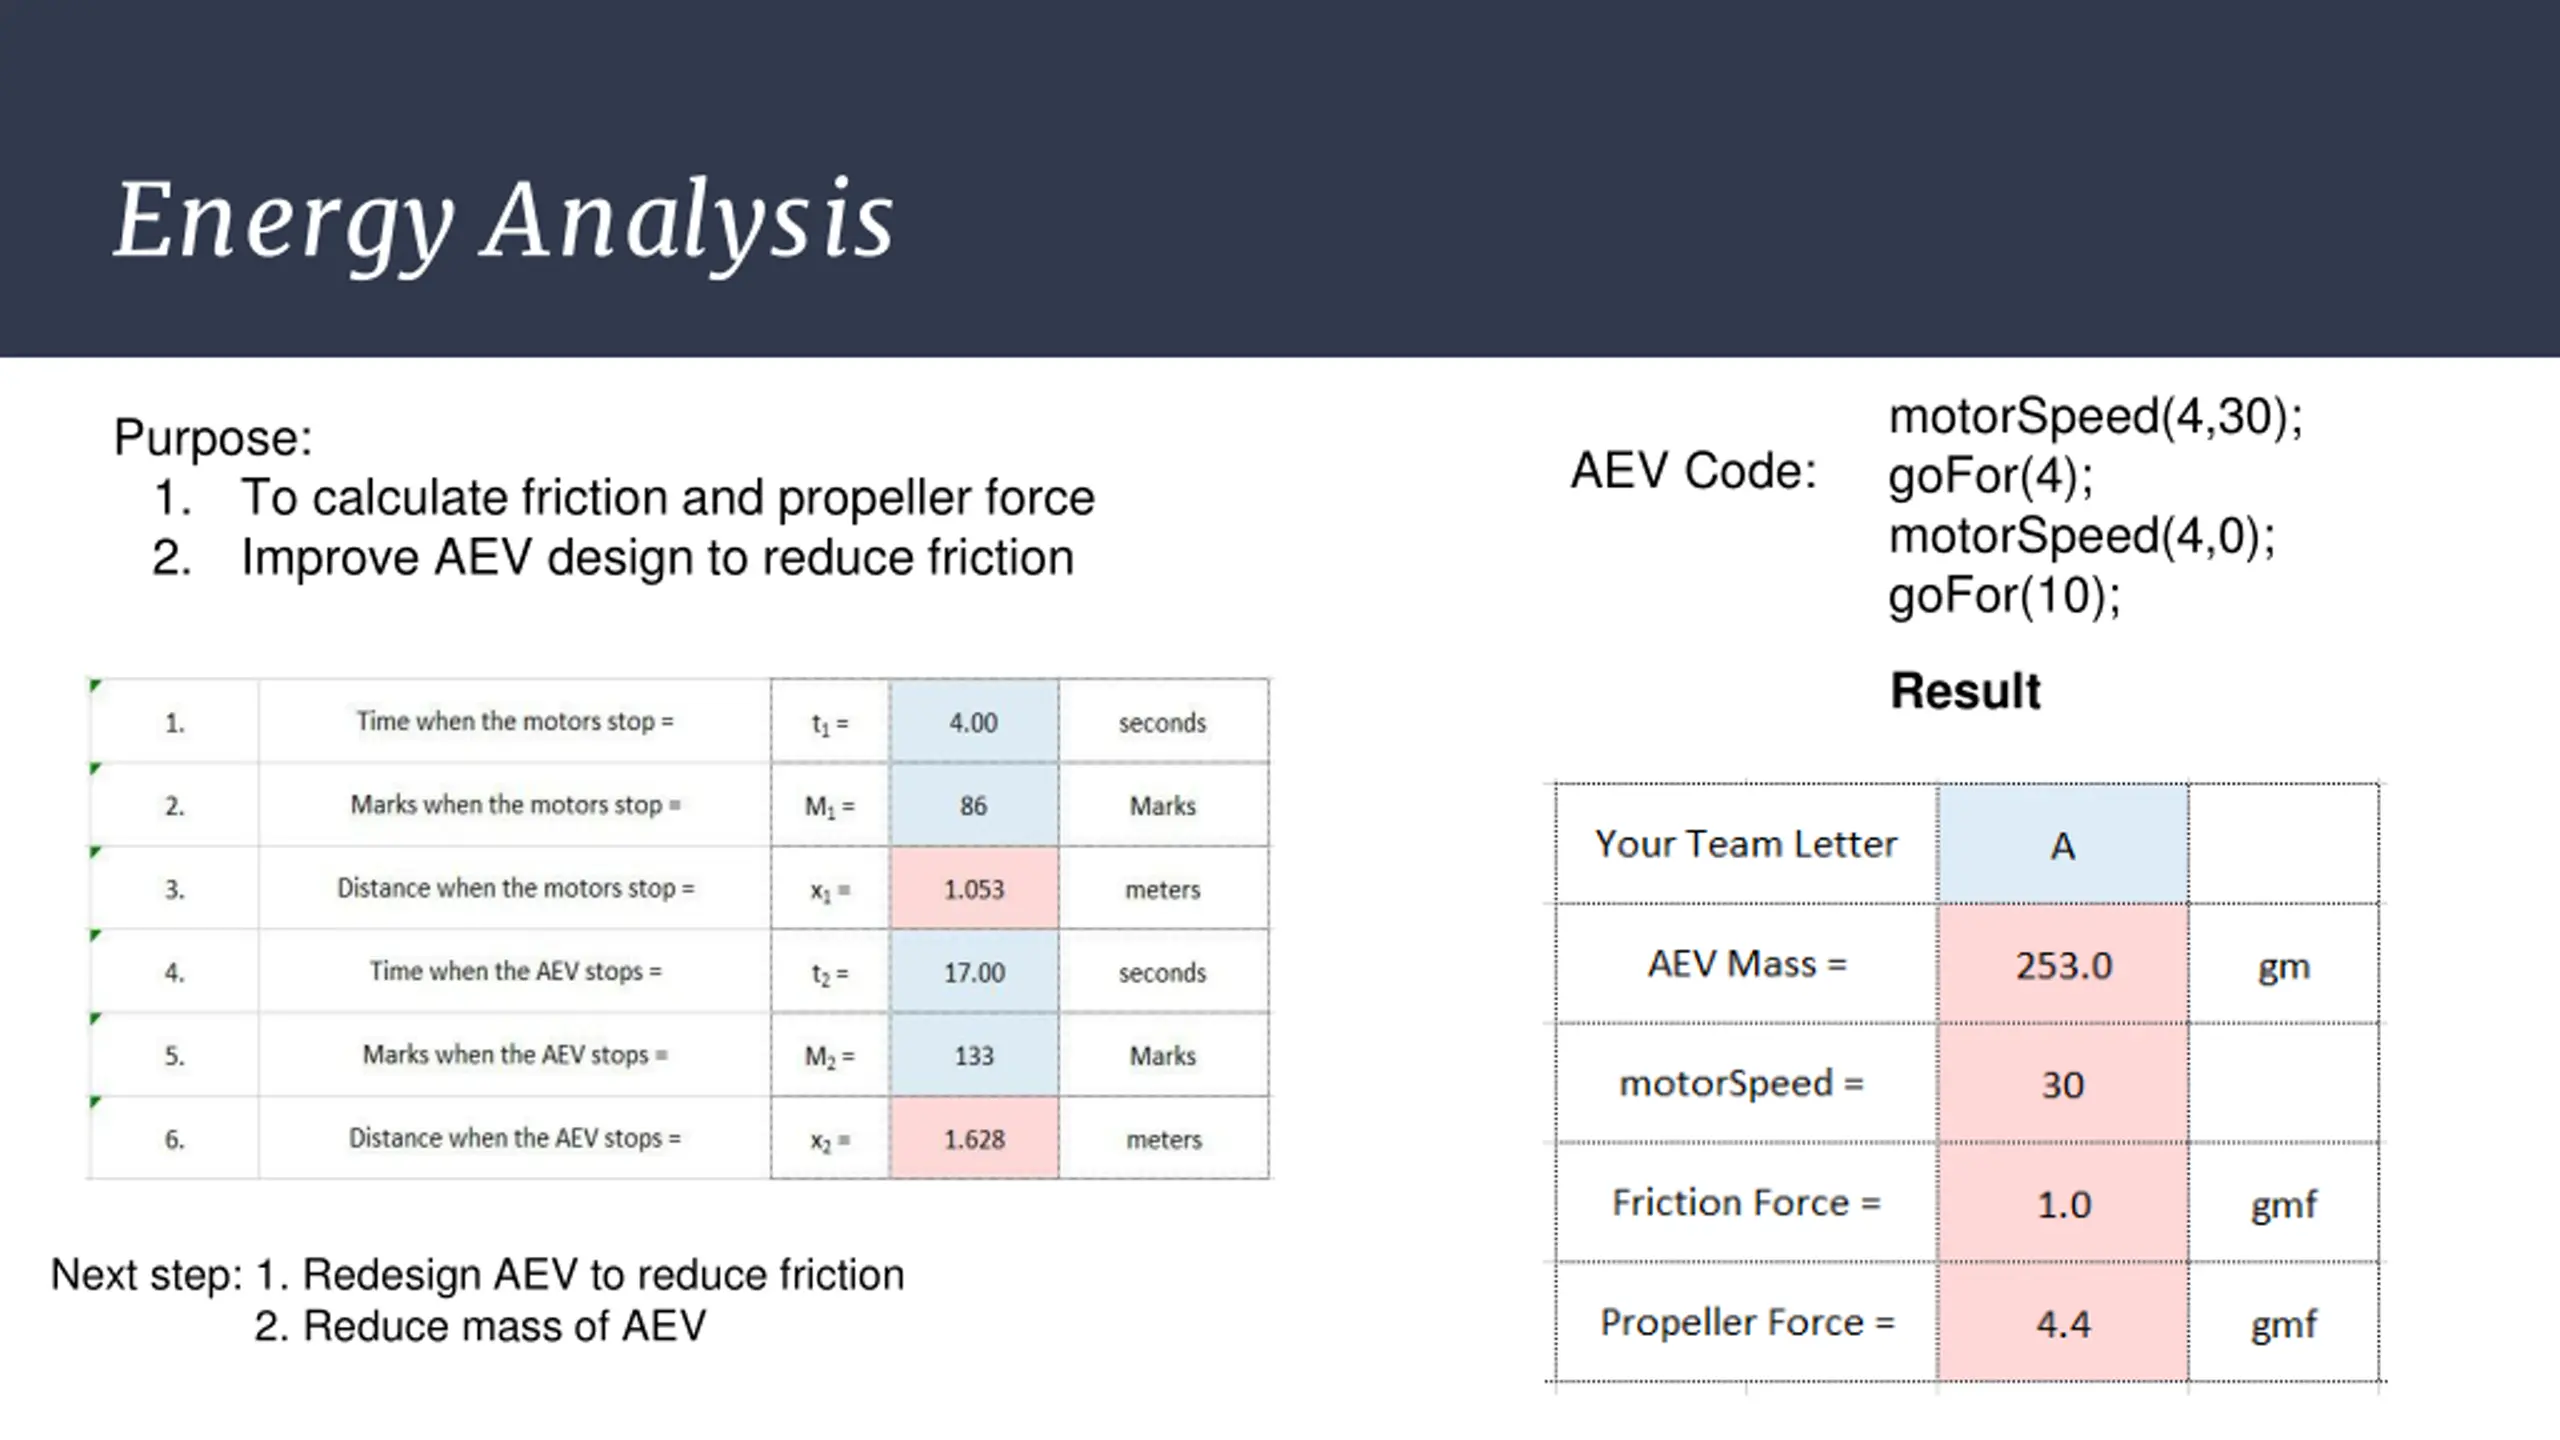Click 'Time when the AEV stops' label

(515, 971)
